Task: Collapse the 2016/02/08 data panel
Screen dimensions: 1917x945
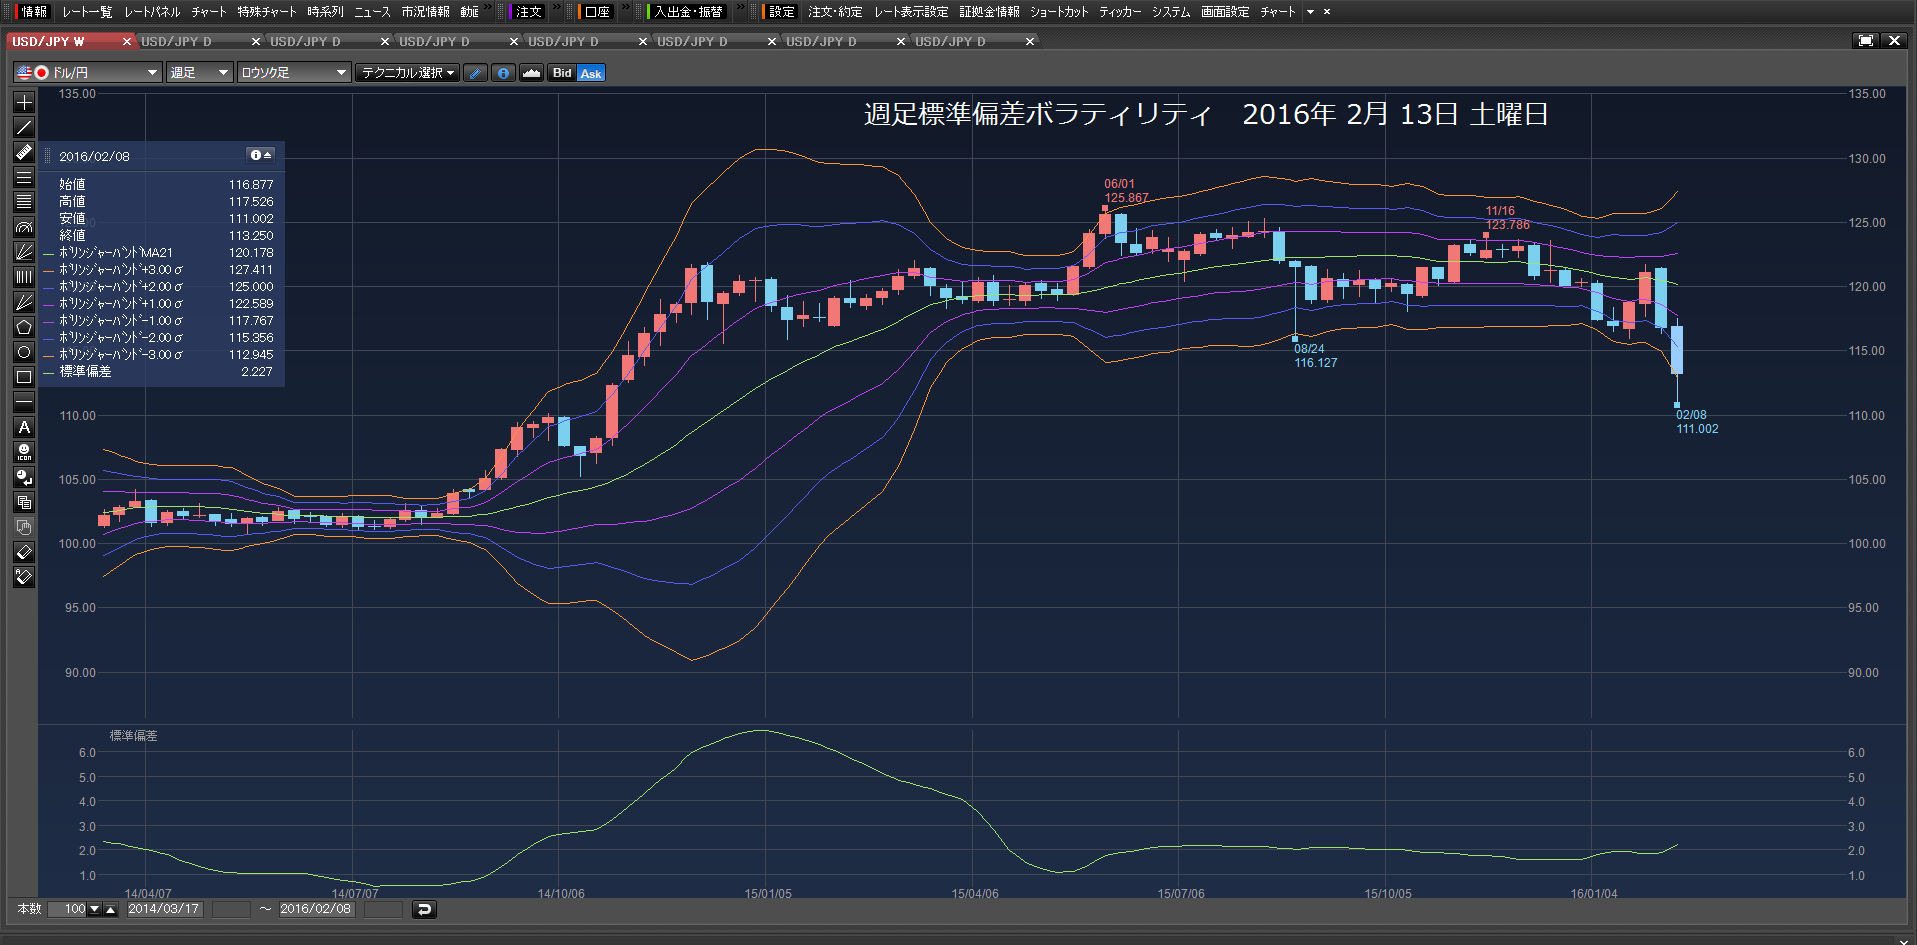Action: click(x=261, y=155)
